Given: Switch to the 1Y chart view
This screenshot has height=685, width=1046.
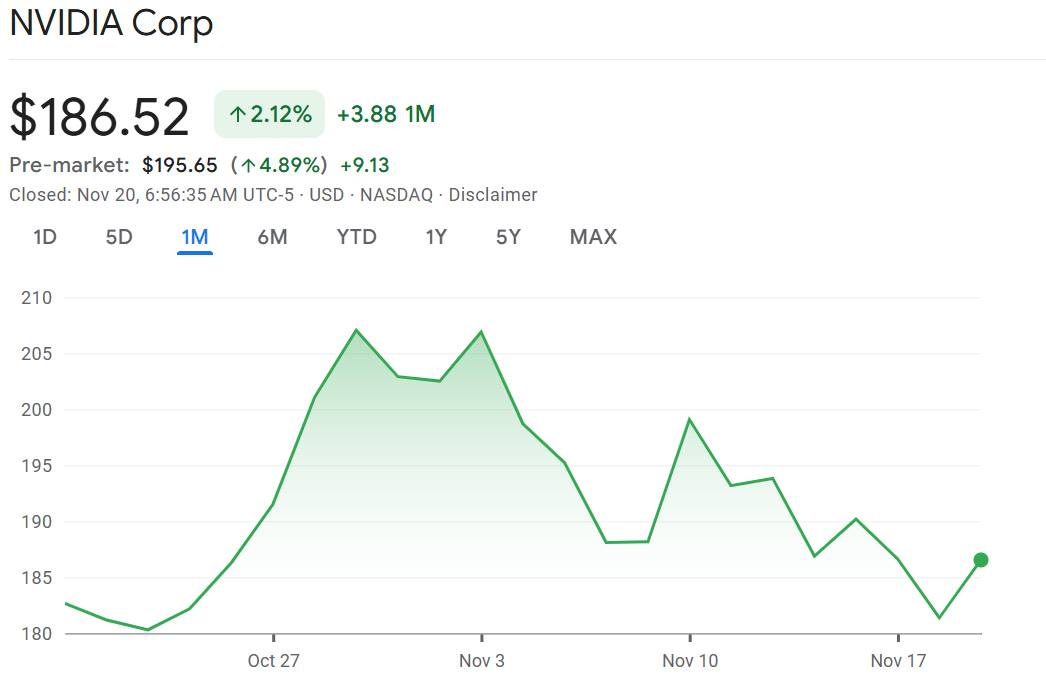Looking at the screenshot, I should click(x=436, y=237).
